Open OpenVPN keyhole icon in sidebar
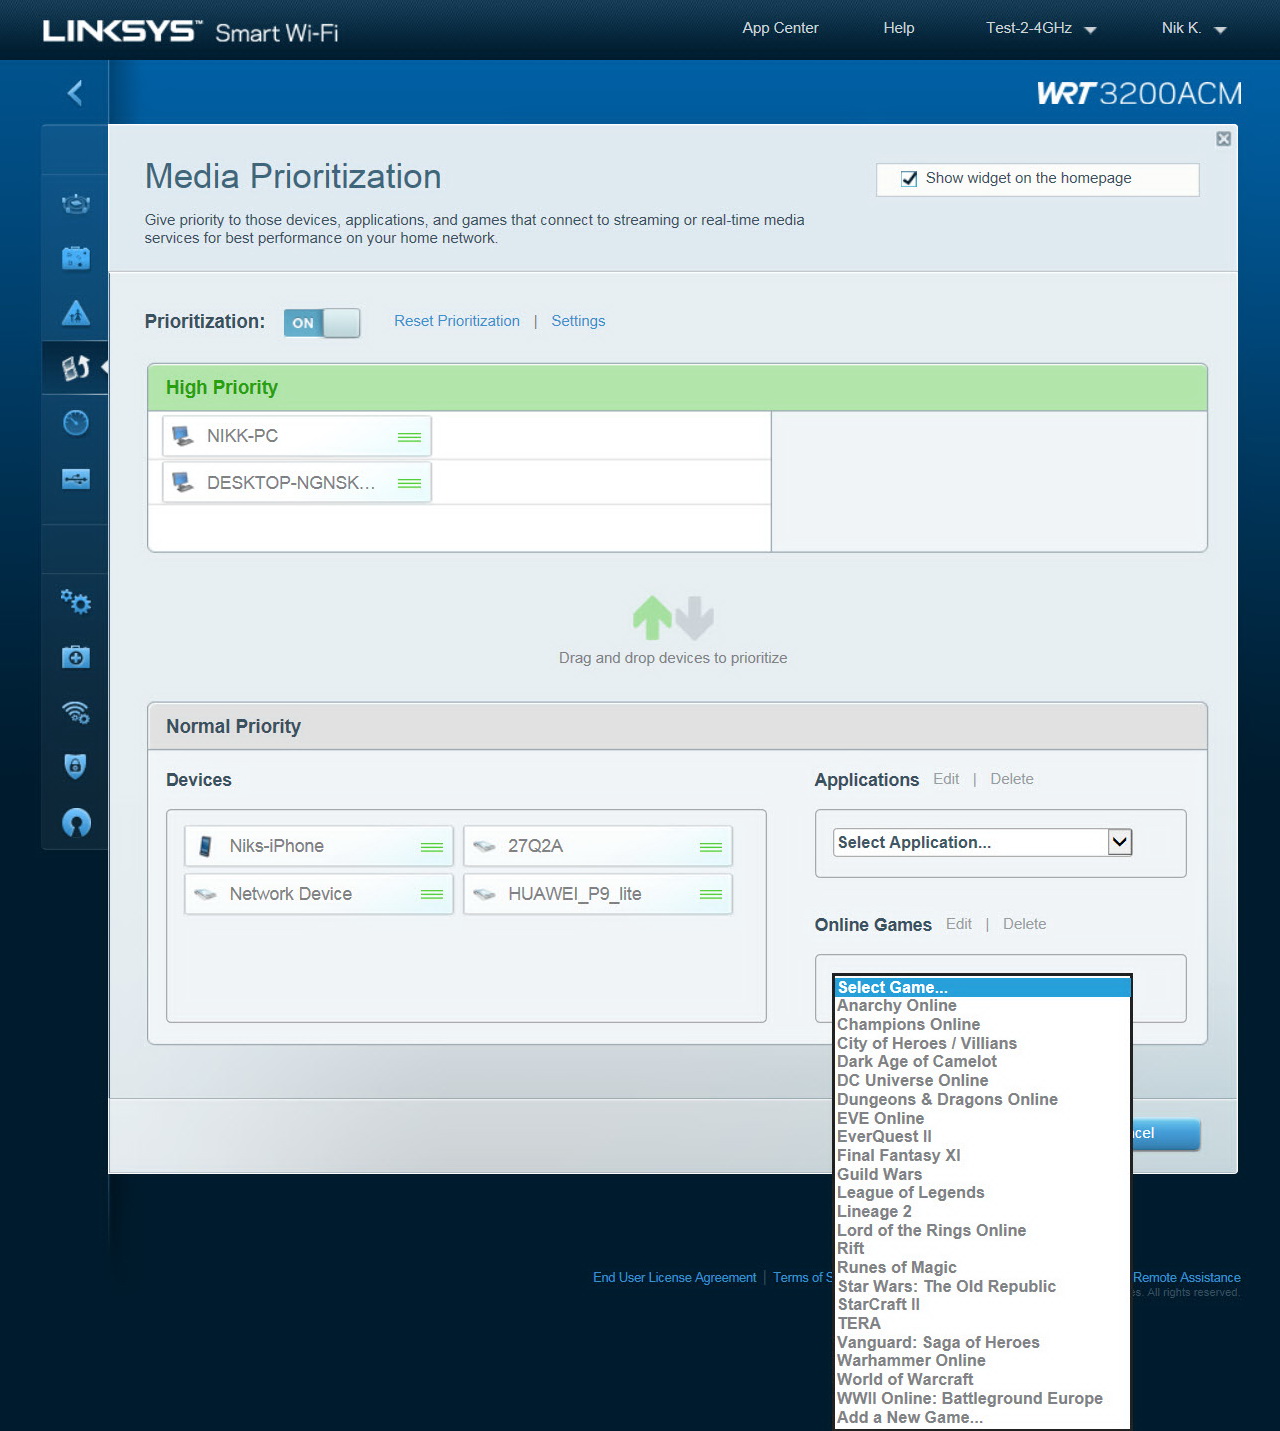This screenshot has height=1431, width=1280. click(x=76, y=822)
